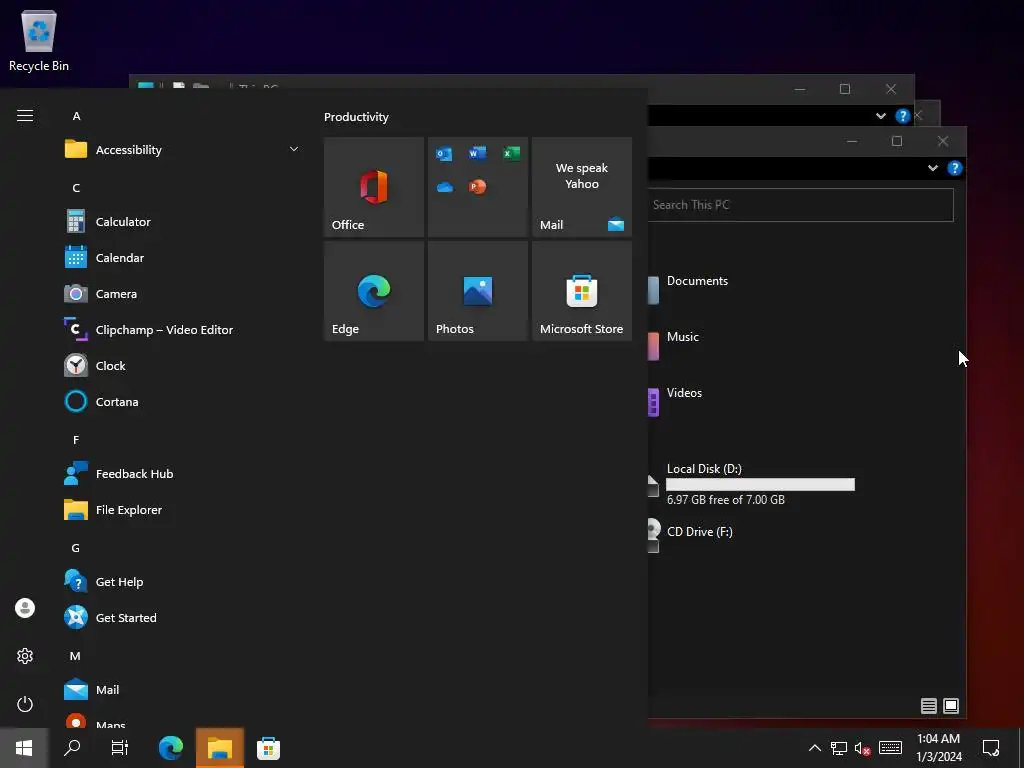
Task: Open the Mail live tile
Action: [582, 187]
